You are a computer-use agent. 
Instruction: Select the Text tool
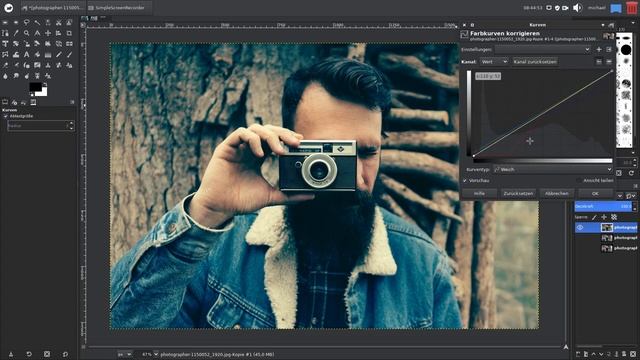point(27,54)
